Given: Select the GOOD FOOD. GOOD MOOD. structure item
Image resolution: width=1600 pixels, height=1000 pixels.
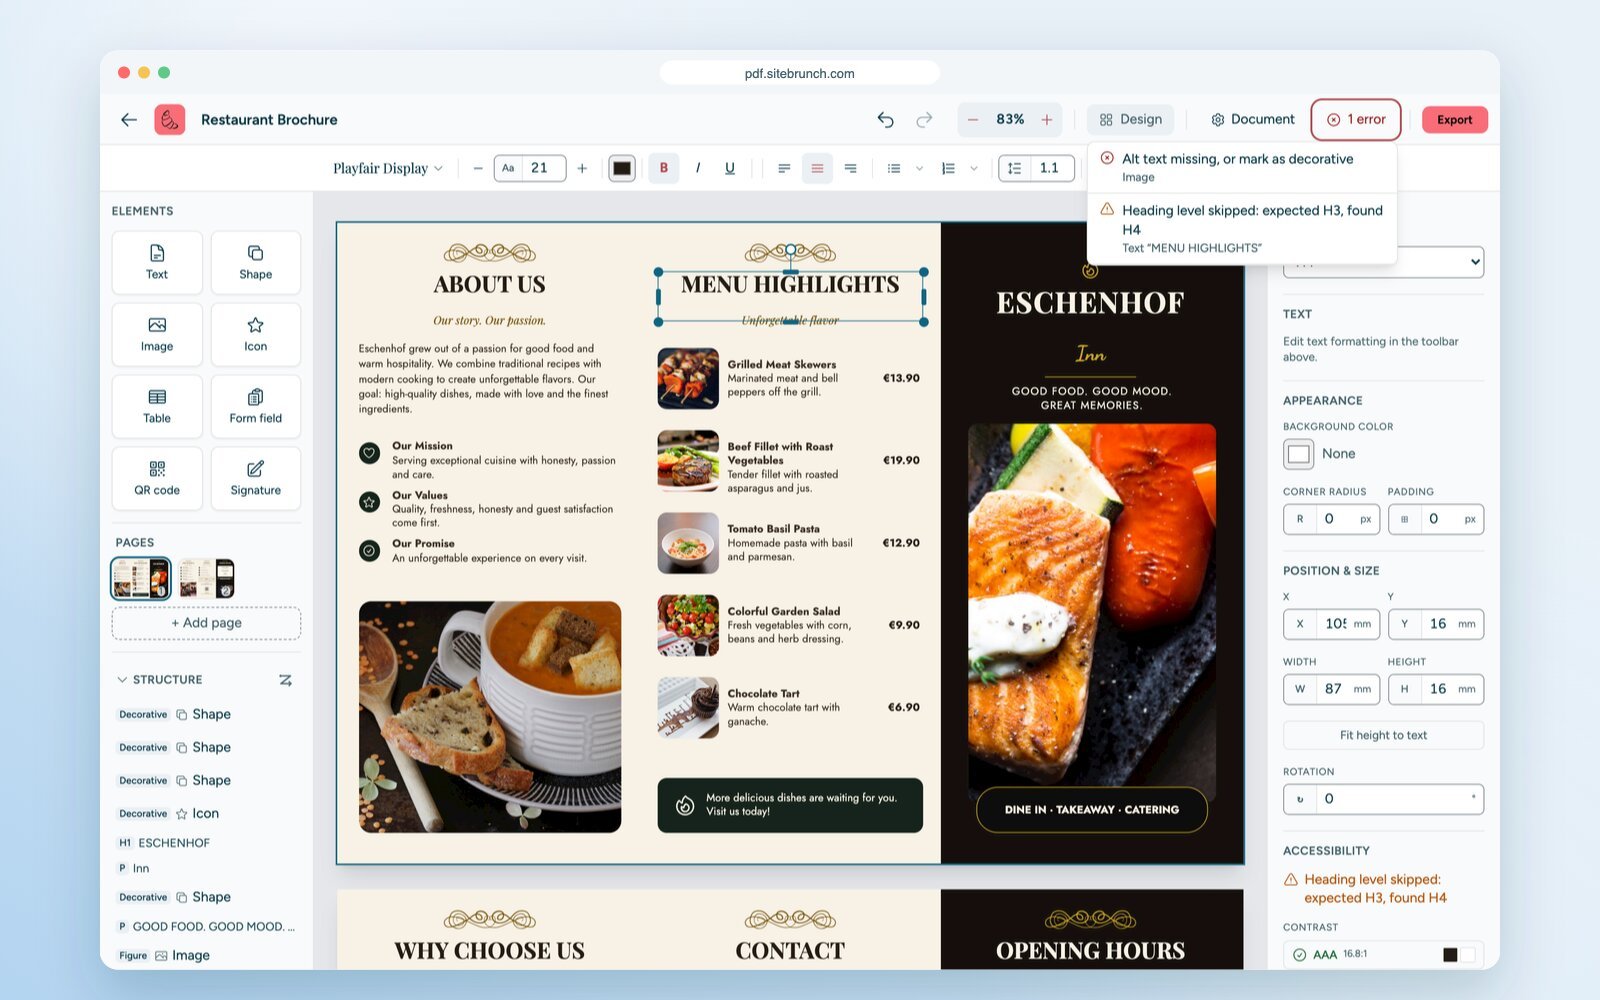Looking at the screenshot, I should [x=206, y=926].
